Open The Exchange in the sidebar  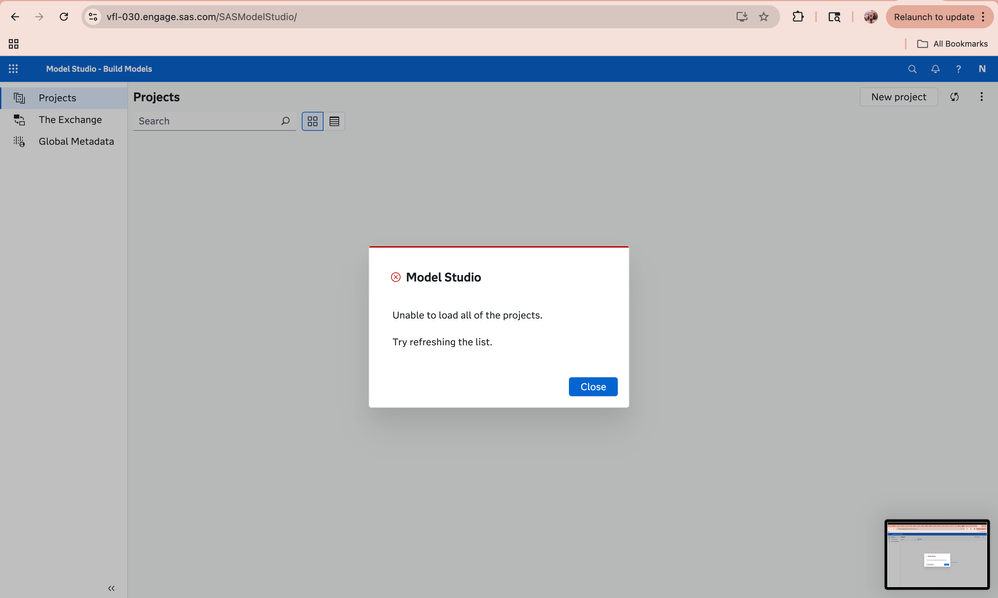pyautogui.click(x=64, y=120)
